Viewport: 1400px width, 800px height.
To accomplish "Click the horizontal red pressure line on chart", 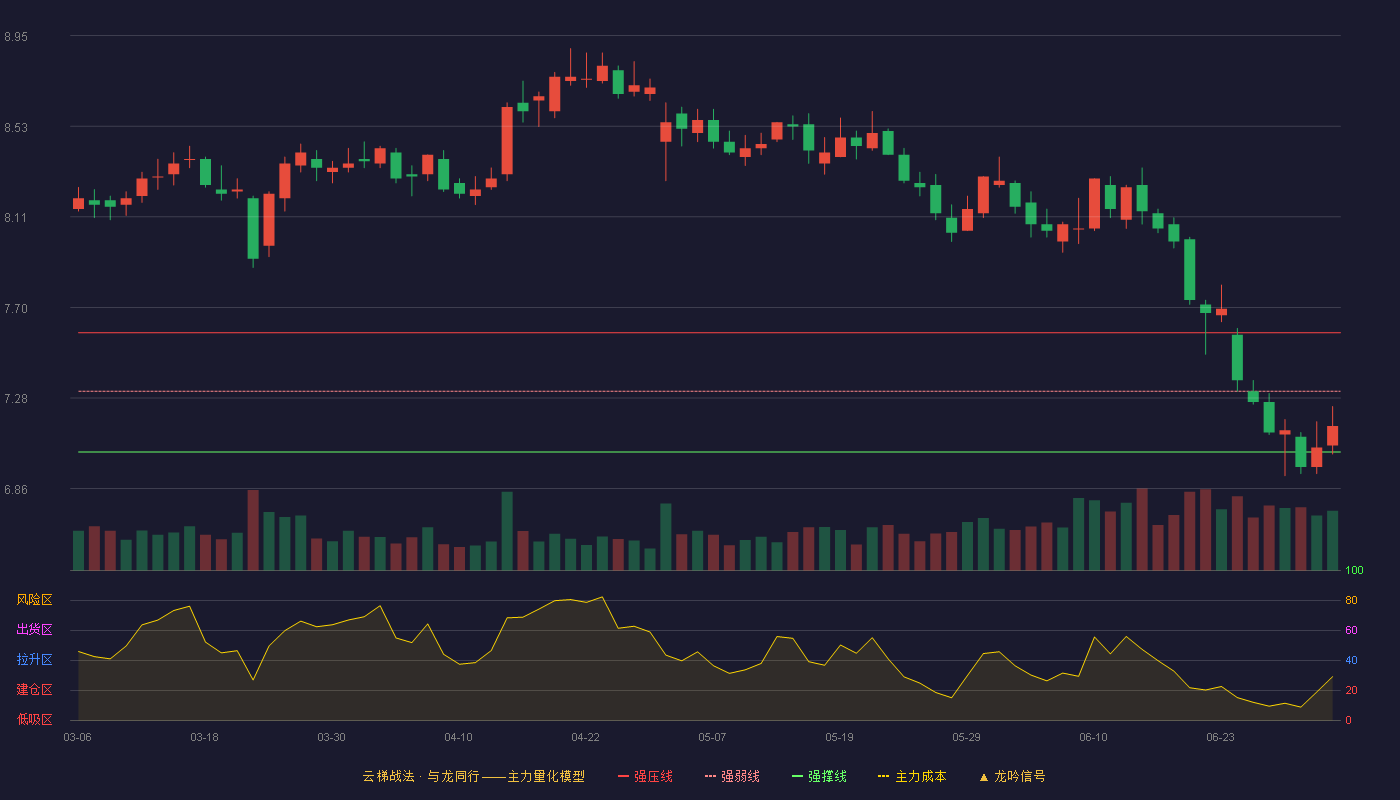I will (x=709, y=333).
